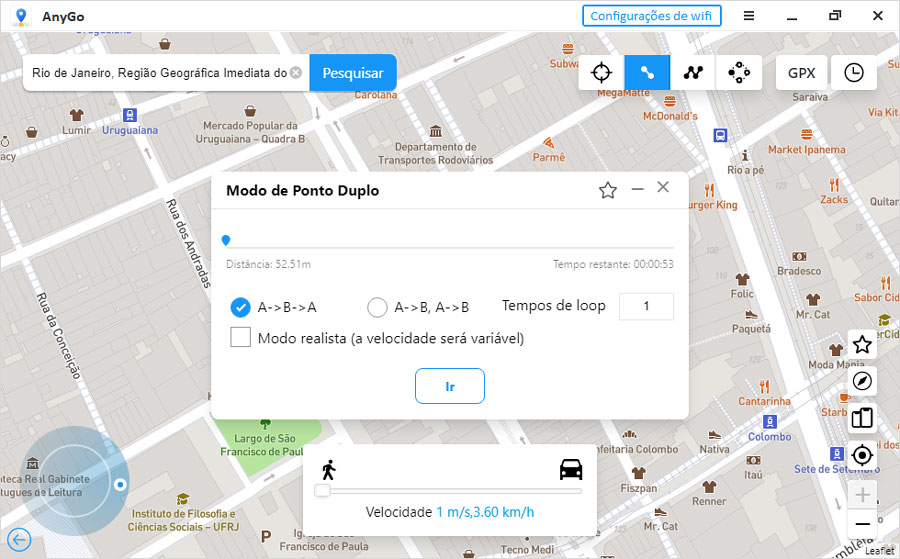The height and width of the screenshot is (559, 900).
Task: Open the history clock icon
Action: [854, 73]
